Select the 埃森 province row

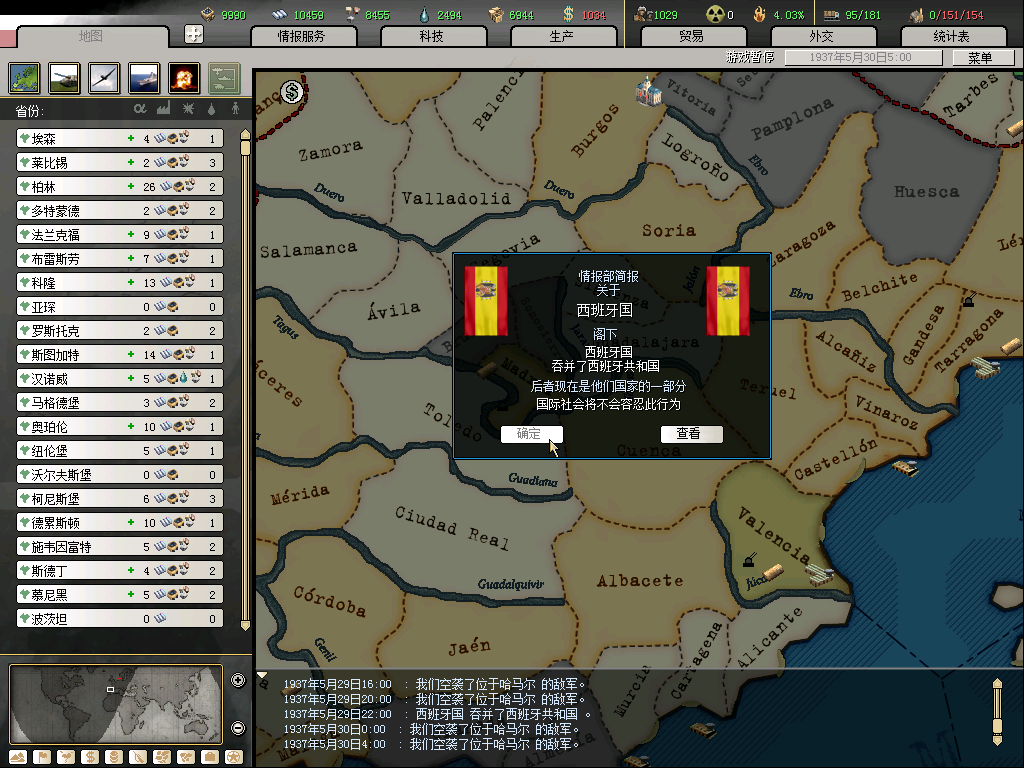120,138
